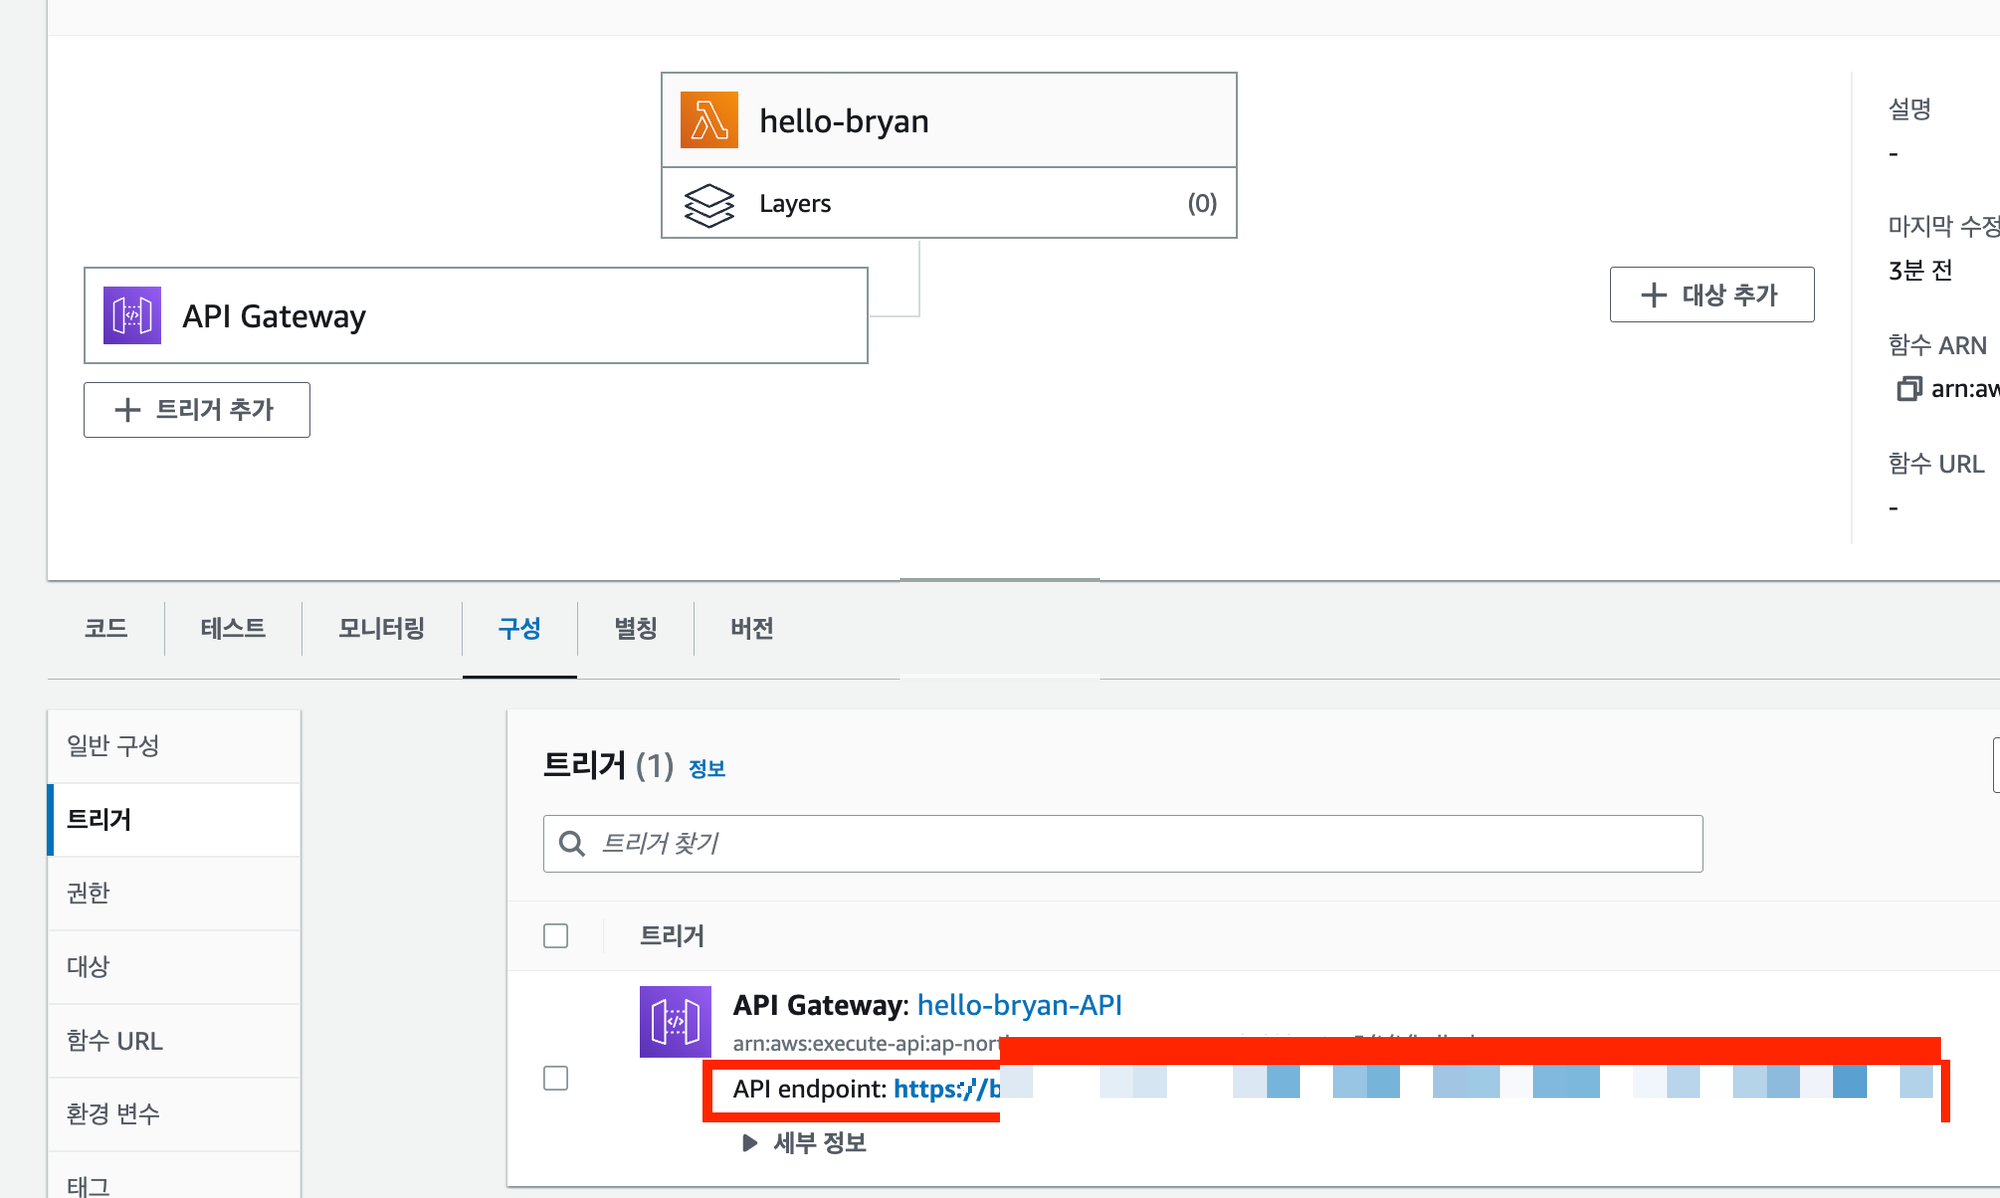Check the hello-bryan-API trigger row checkbox
Image resolution: width=2000 pixels, height=1198 pixels.
[556, 1078]
